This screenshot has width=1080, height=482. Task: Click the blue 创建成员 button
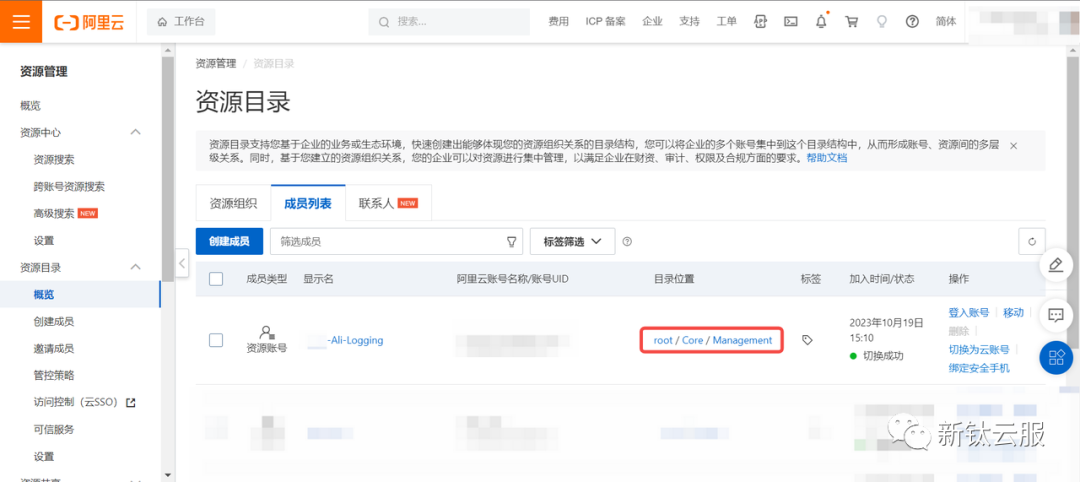[x=229, y=242]
